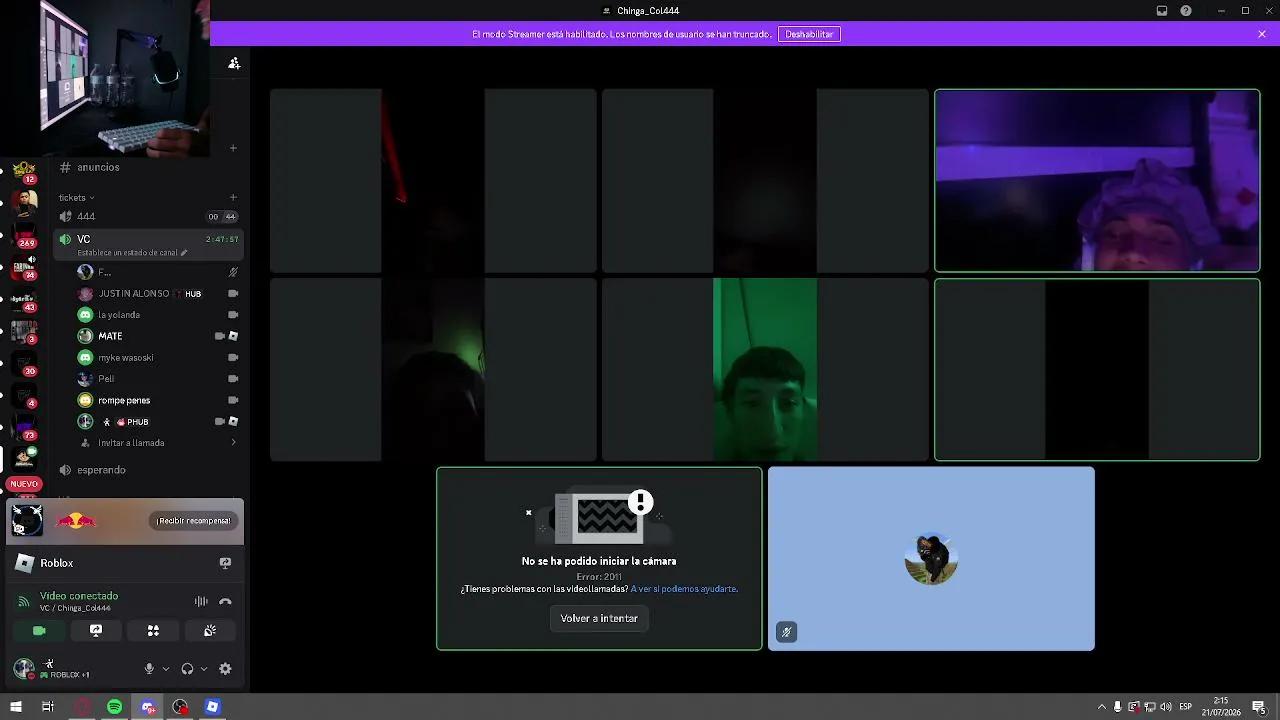Click Roblox activity icon next to MATE
Screen dimensions: 1280x720
[x=233, y=336]
